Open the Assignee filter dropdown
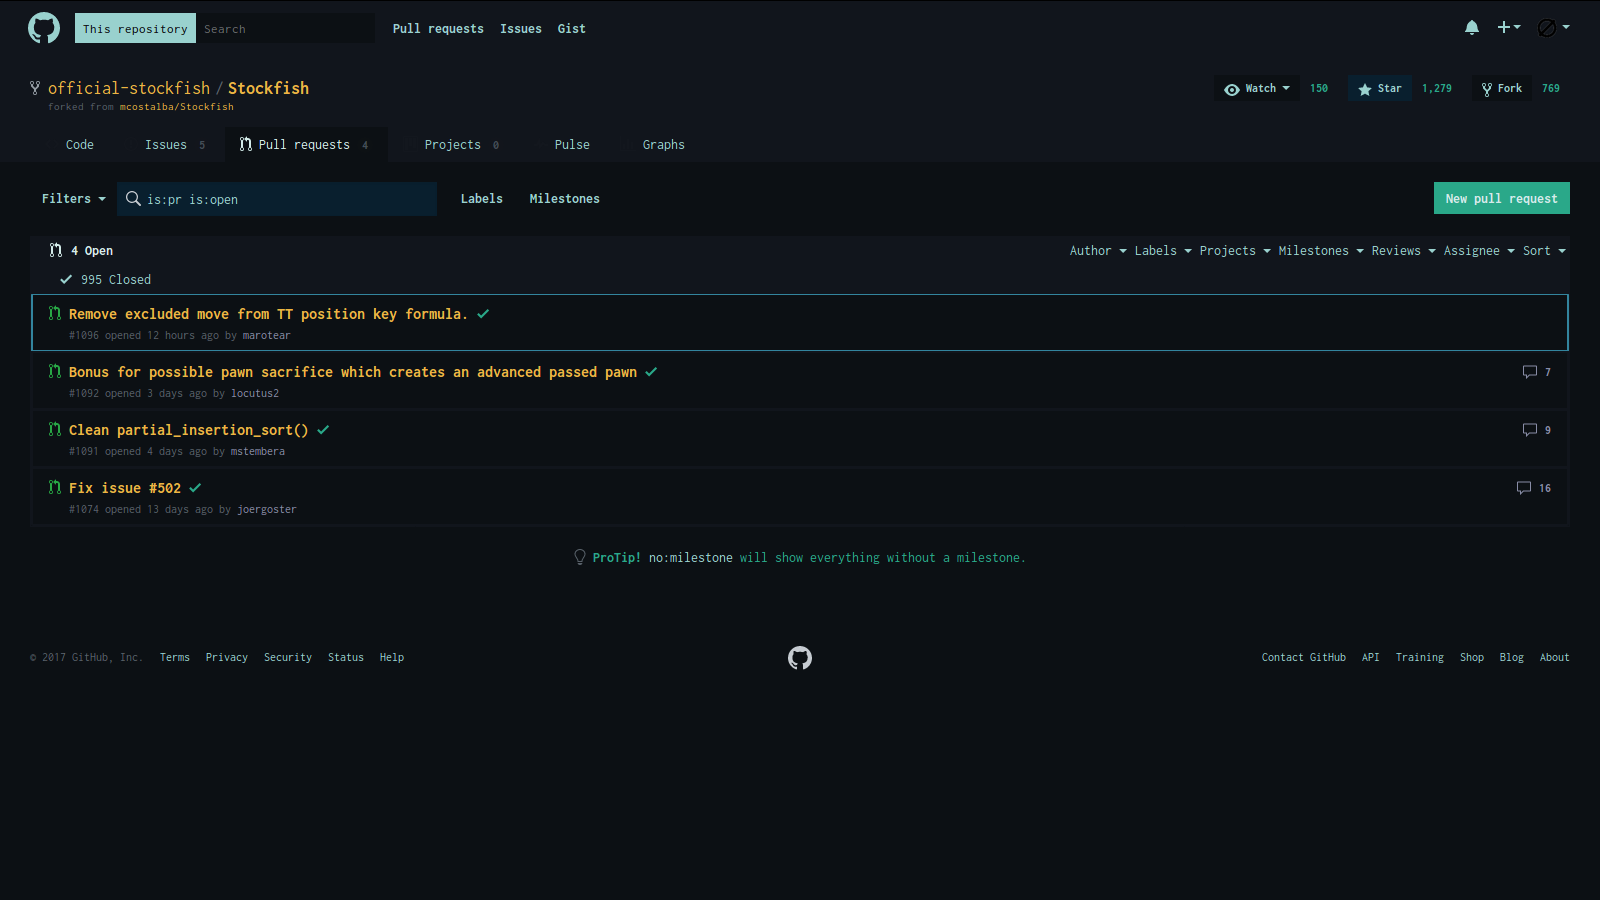This screenshot has width=1600, height=900. tap(1479, 251)
